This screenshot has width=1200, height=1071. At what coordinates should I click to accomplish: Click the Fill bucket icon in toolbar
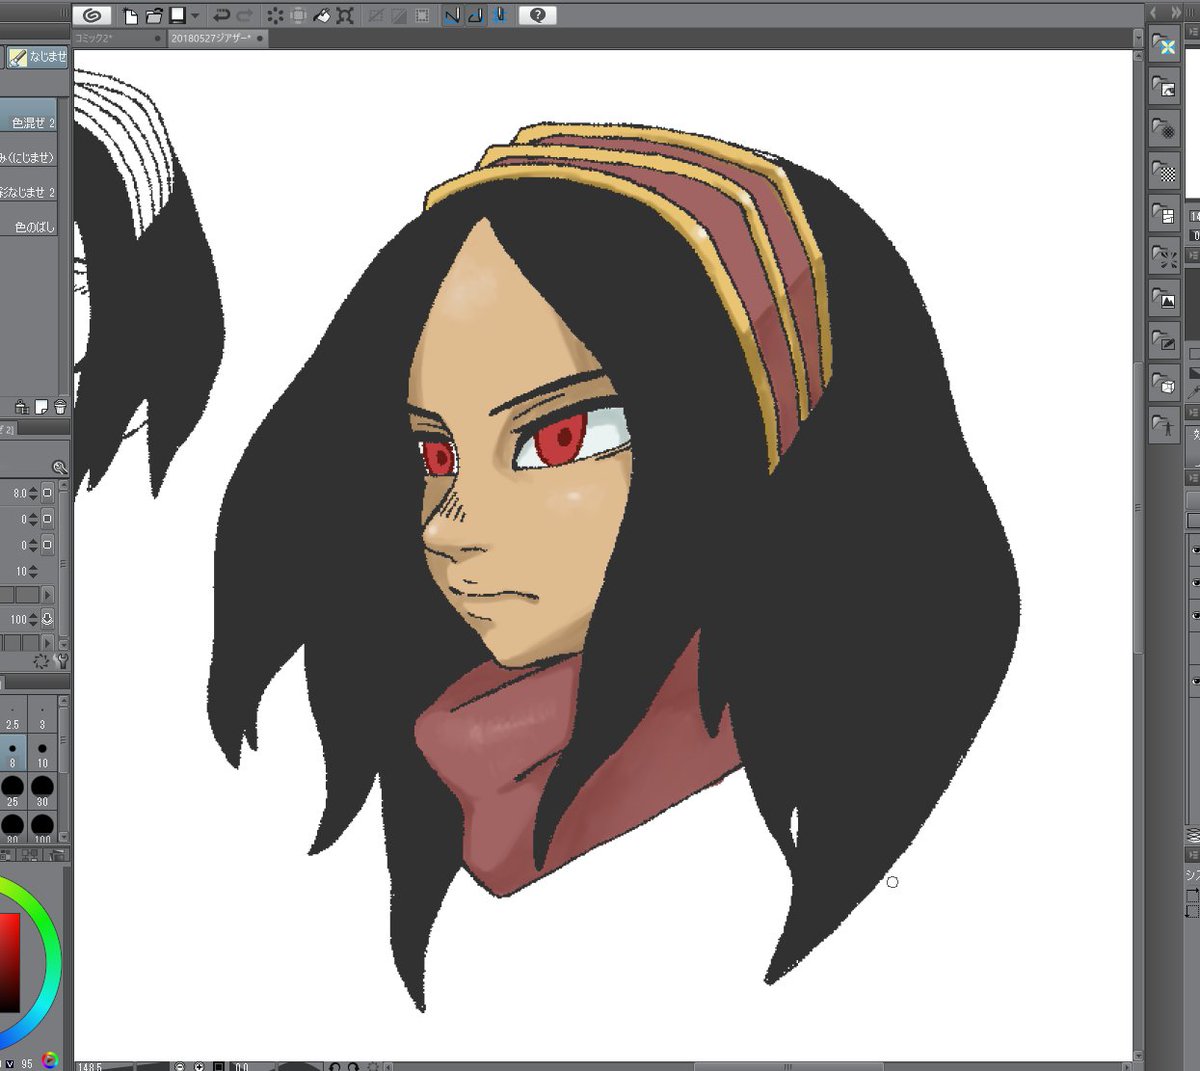pyautogui.click(x=322, y=15)
